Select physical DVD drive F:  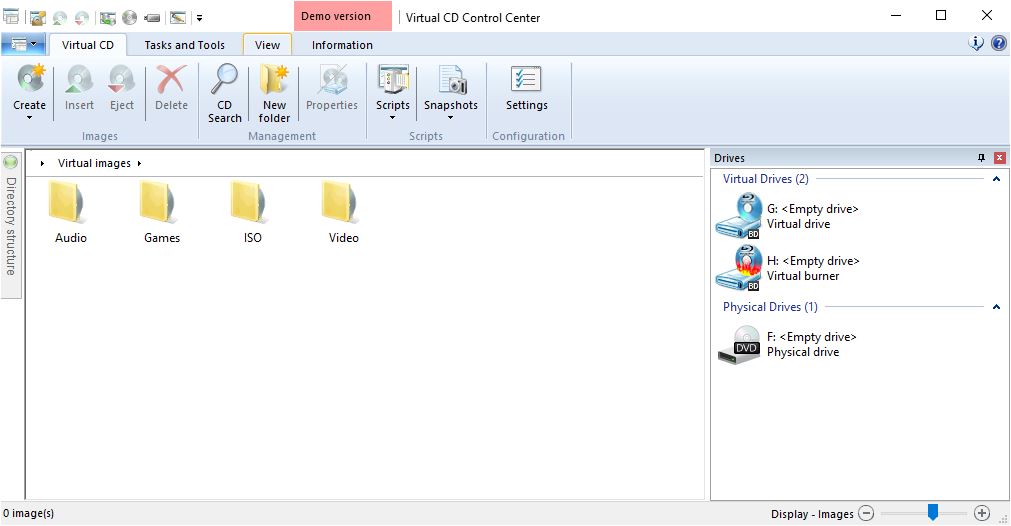point(787,344)
